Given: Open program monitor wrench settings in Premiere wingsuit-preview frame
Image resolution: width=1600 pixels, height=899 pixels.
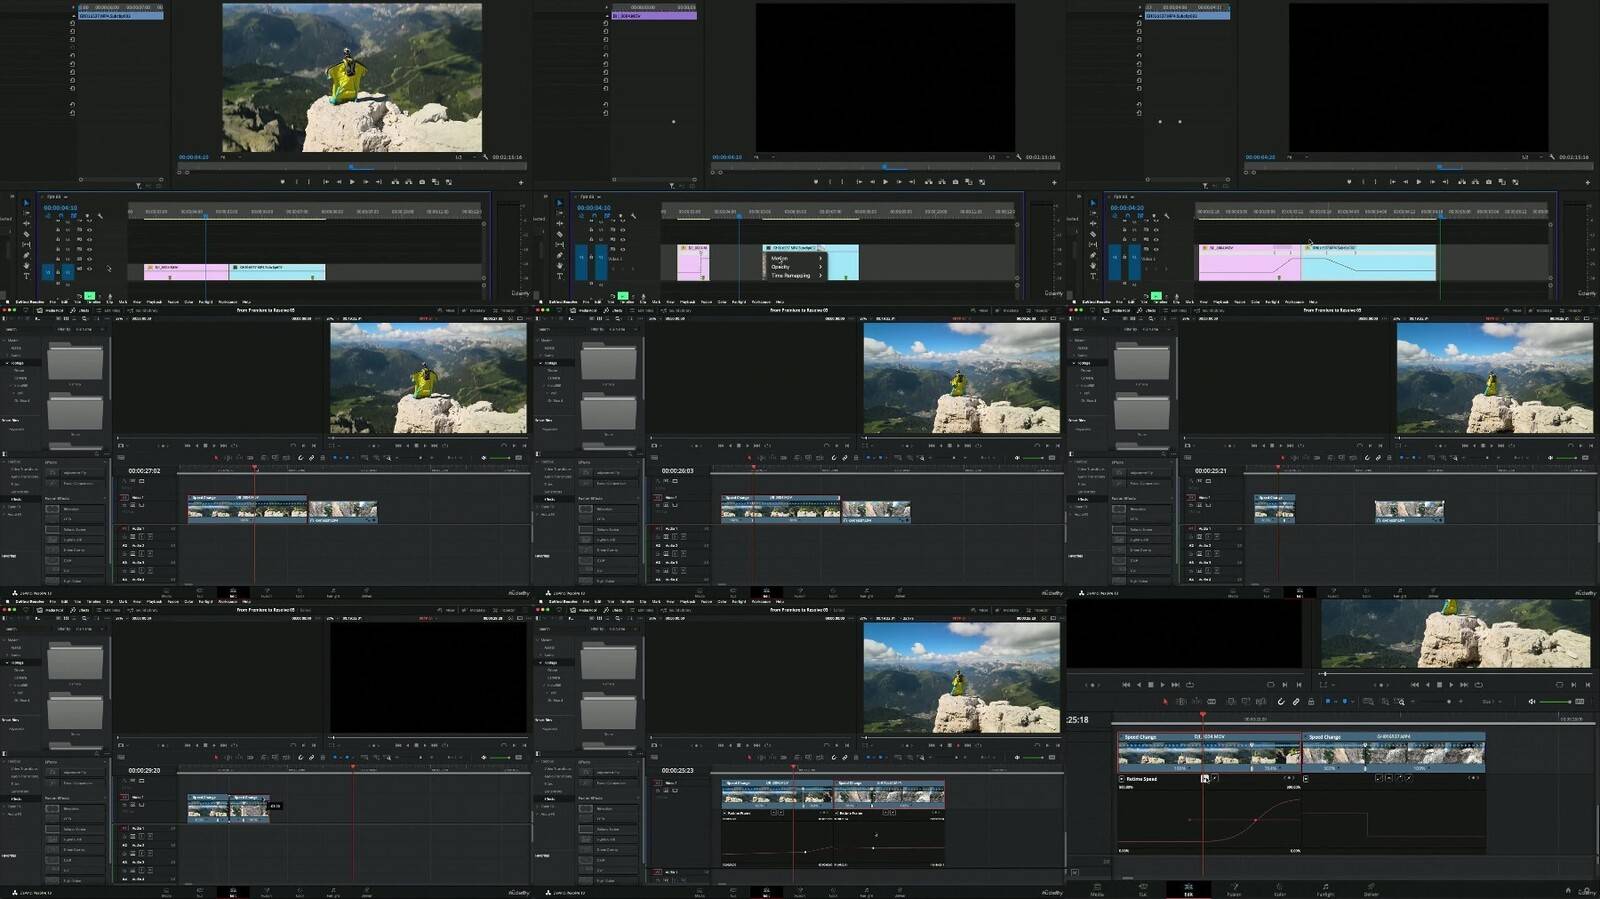Looking at the screenshot, I should (486, 157).
